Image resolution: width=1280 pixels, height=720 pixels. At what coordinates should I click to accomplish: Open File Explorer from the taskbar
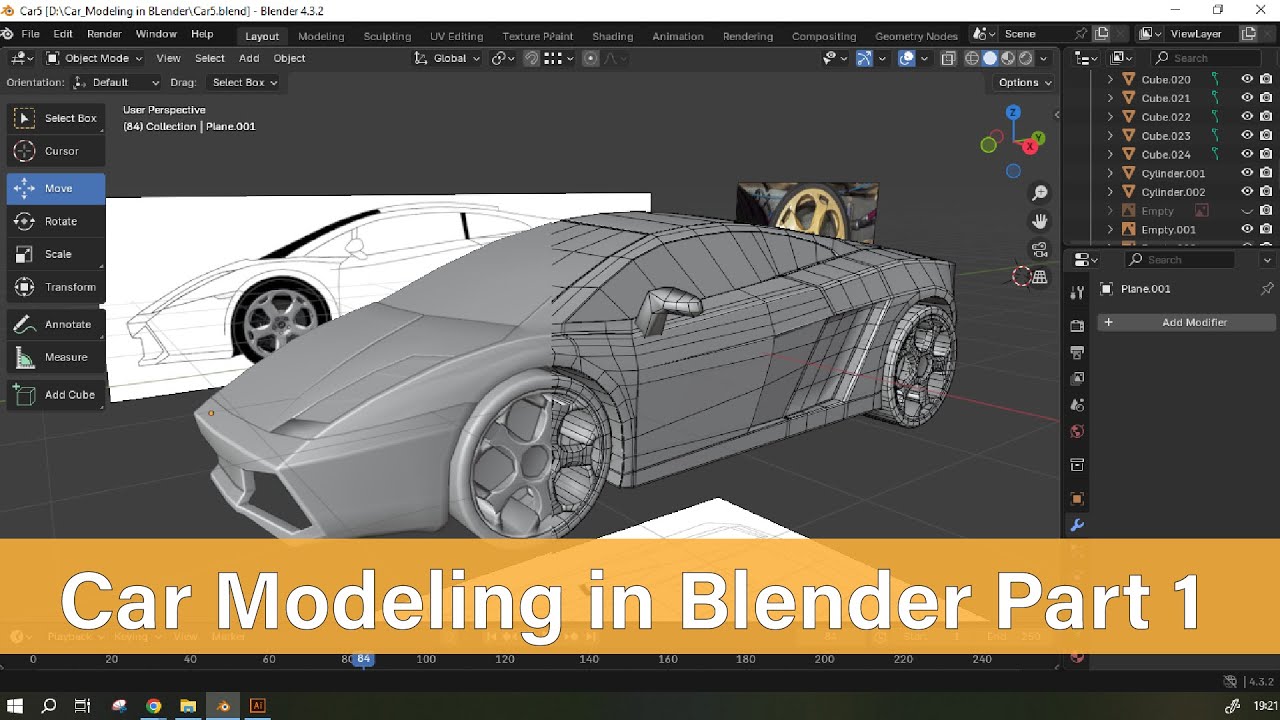[x=188, y=706]
